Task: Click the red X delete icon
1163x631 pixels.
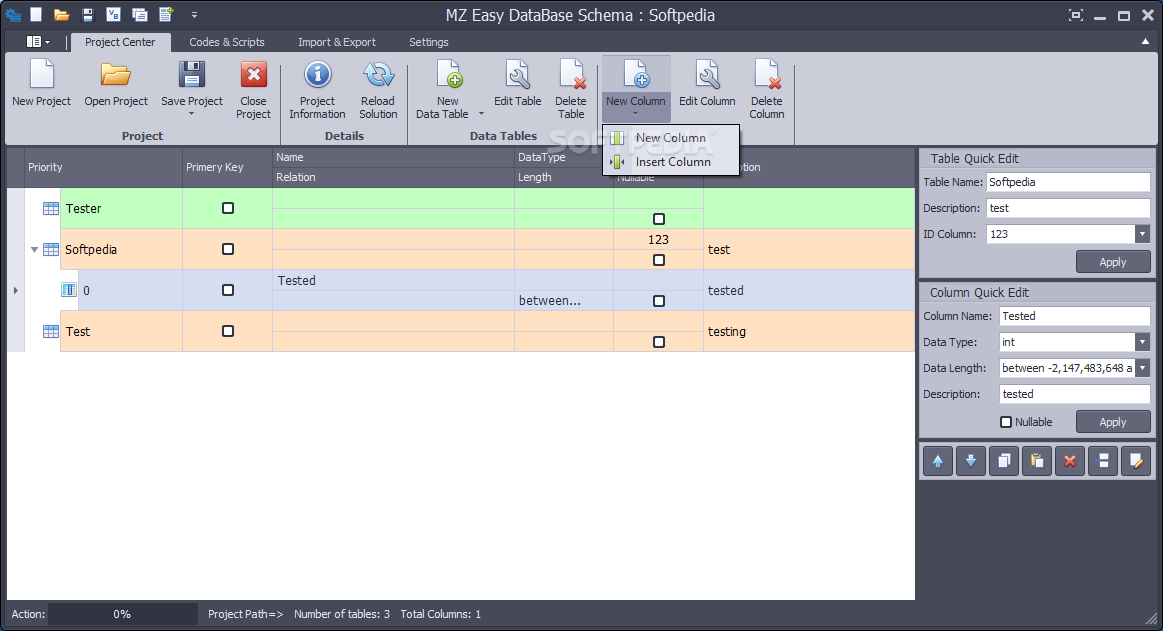Action: [x=1070, y=461]
